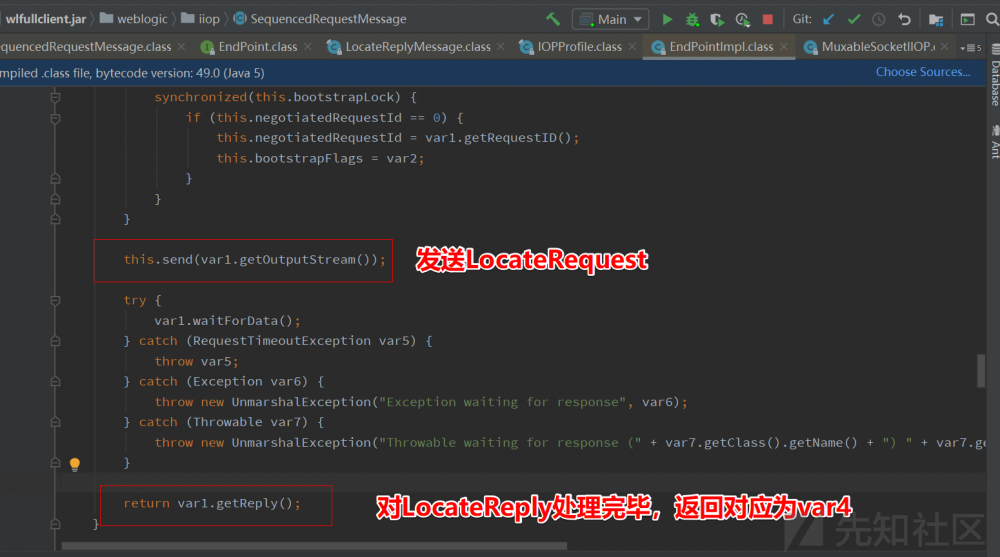Switch to EndPoint.class tab
The width and height of the screenshot is (1000, 557).
pyautogui.click(x=256, y=47)
